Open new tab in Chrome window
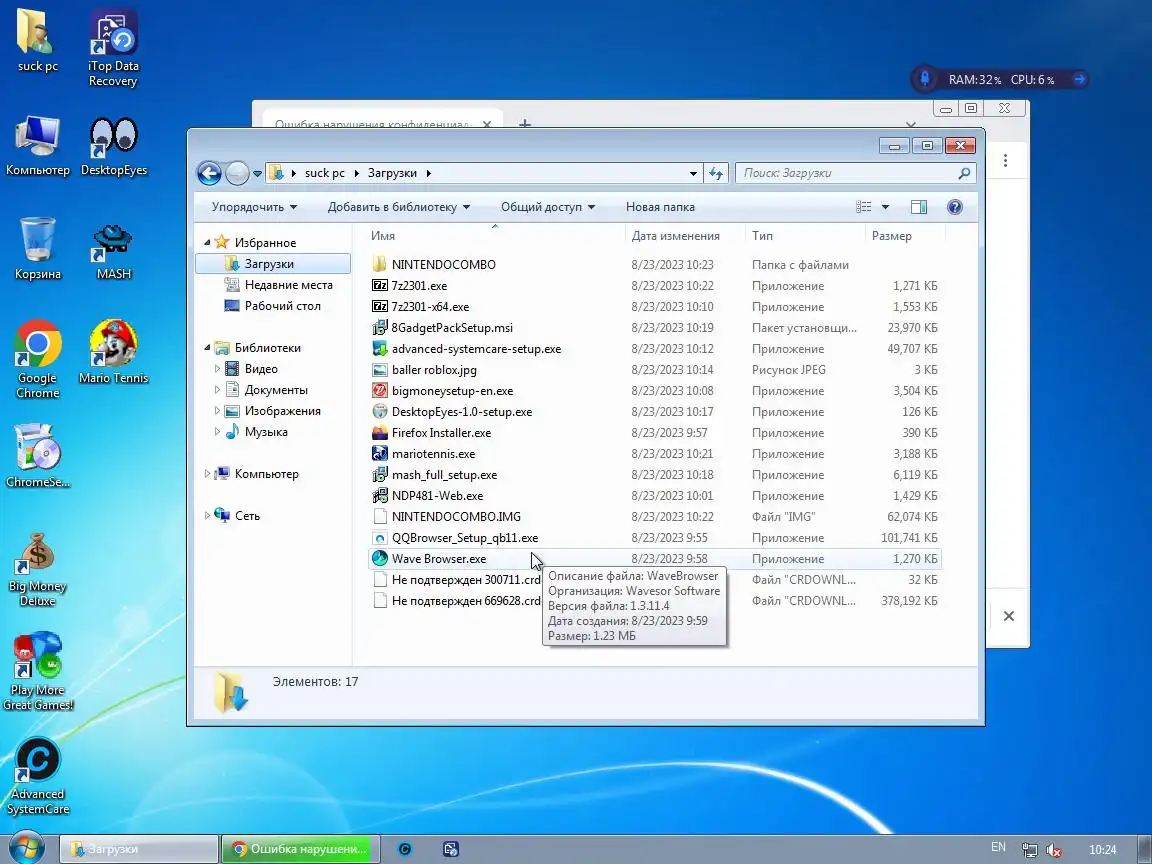Screen dimensions: 1152x864 (x=525, y=123)
